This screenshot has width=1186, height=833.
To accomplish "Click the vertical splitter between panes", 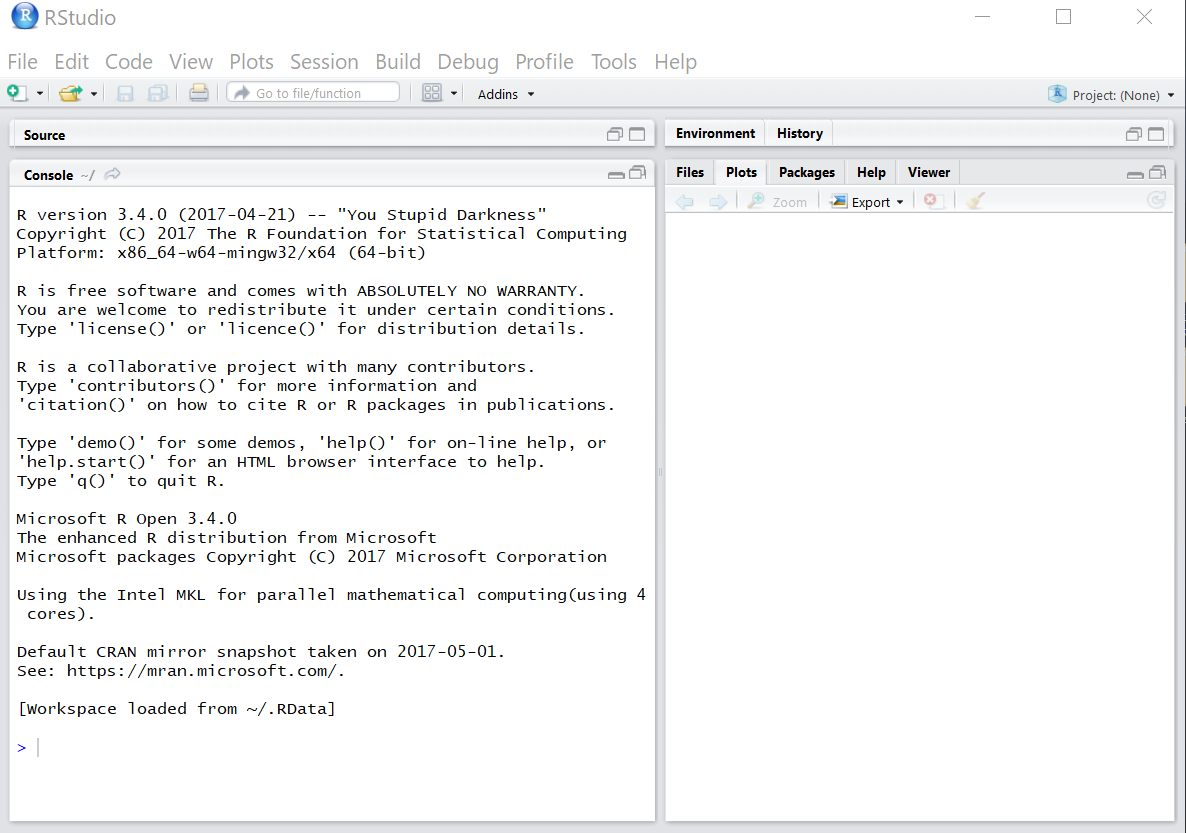I will [660, 472].
